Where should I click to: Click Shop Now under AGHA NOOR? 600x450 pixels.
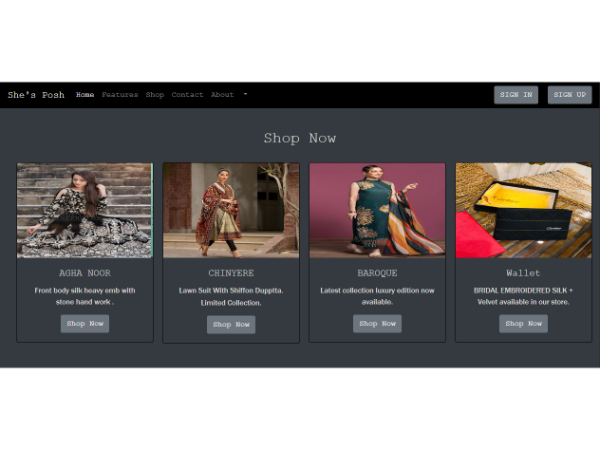pyautogui.click(x=85, y=324)
